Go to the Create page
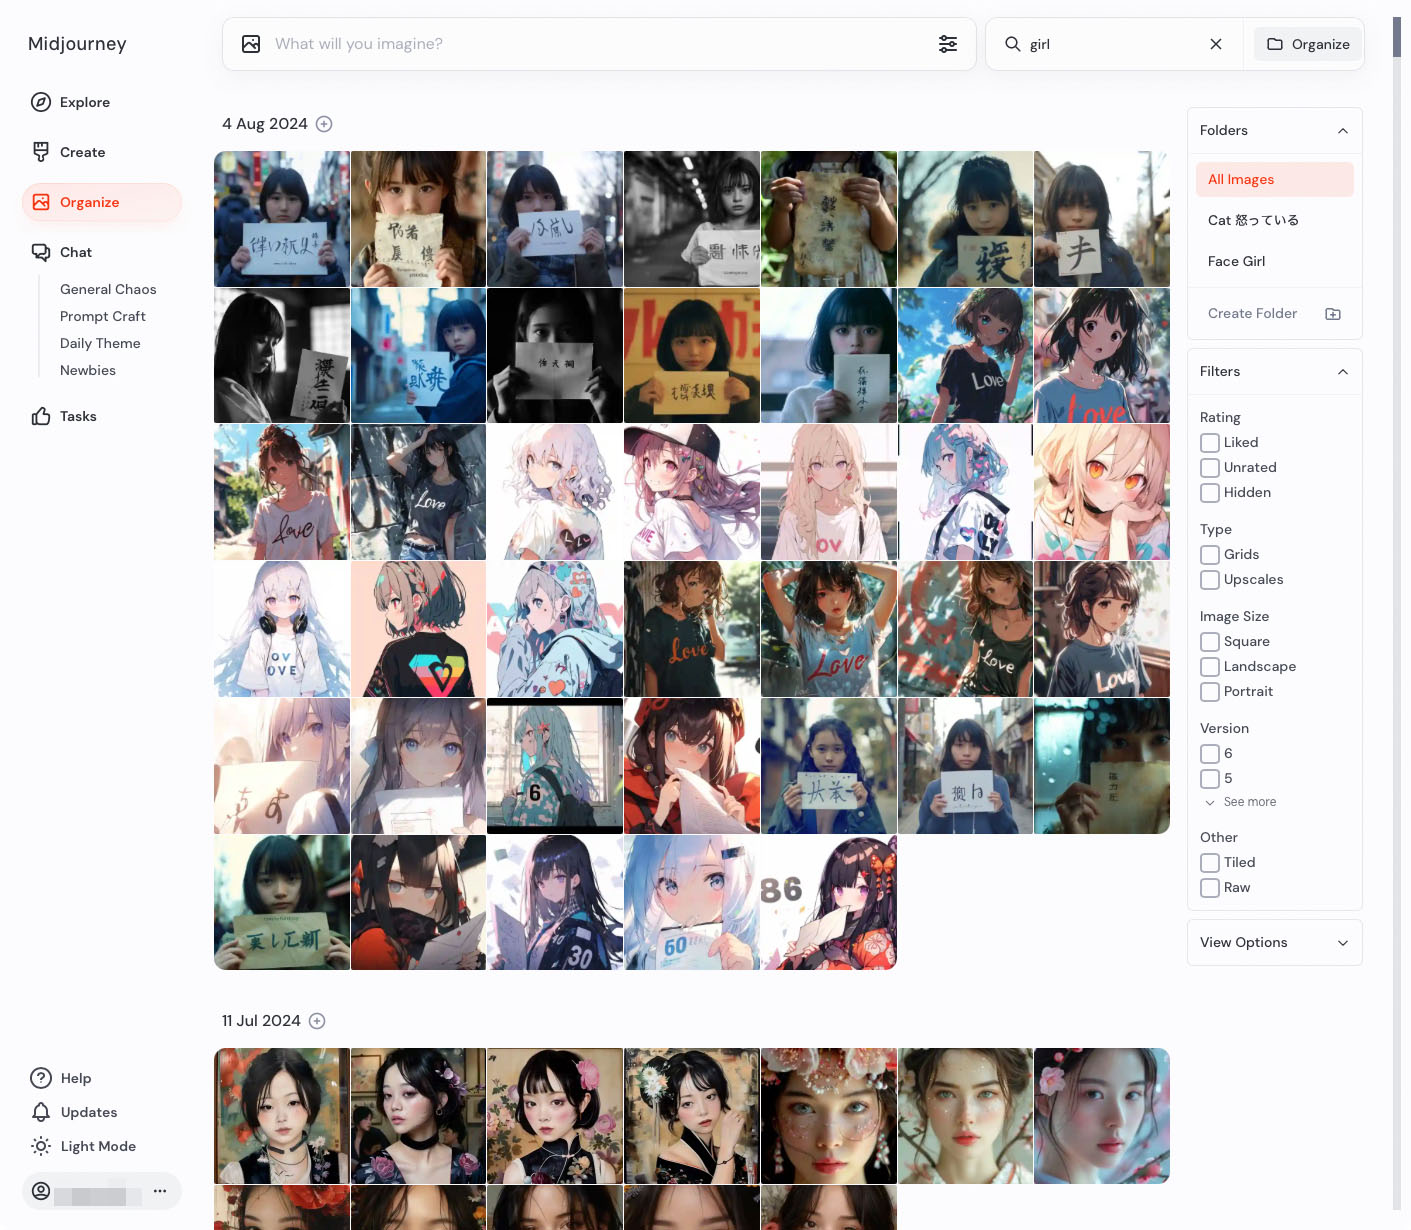 (x=82, y=152)
